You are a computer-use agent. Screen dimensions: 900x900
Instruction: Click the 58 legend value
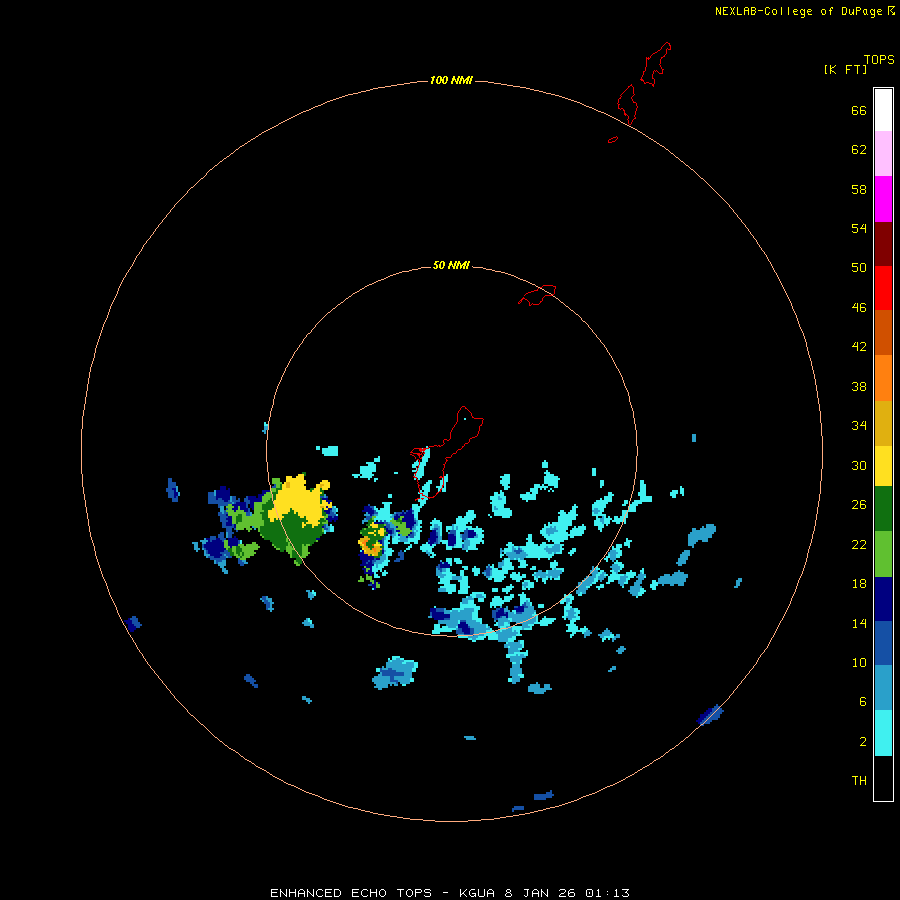coord(859,189)
